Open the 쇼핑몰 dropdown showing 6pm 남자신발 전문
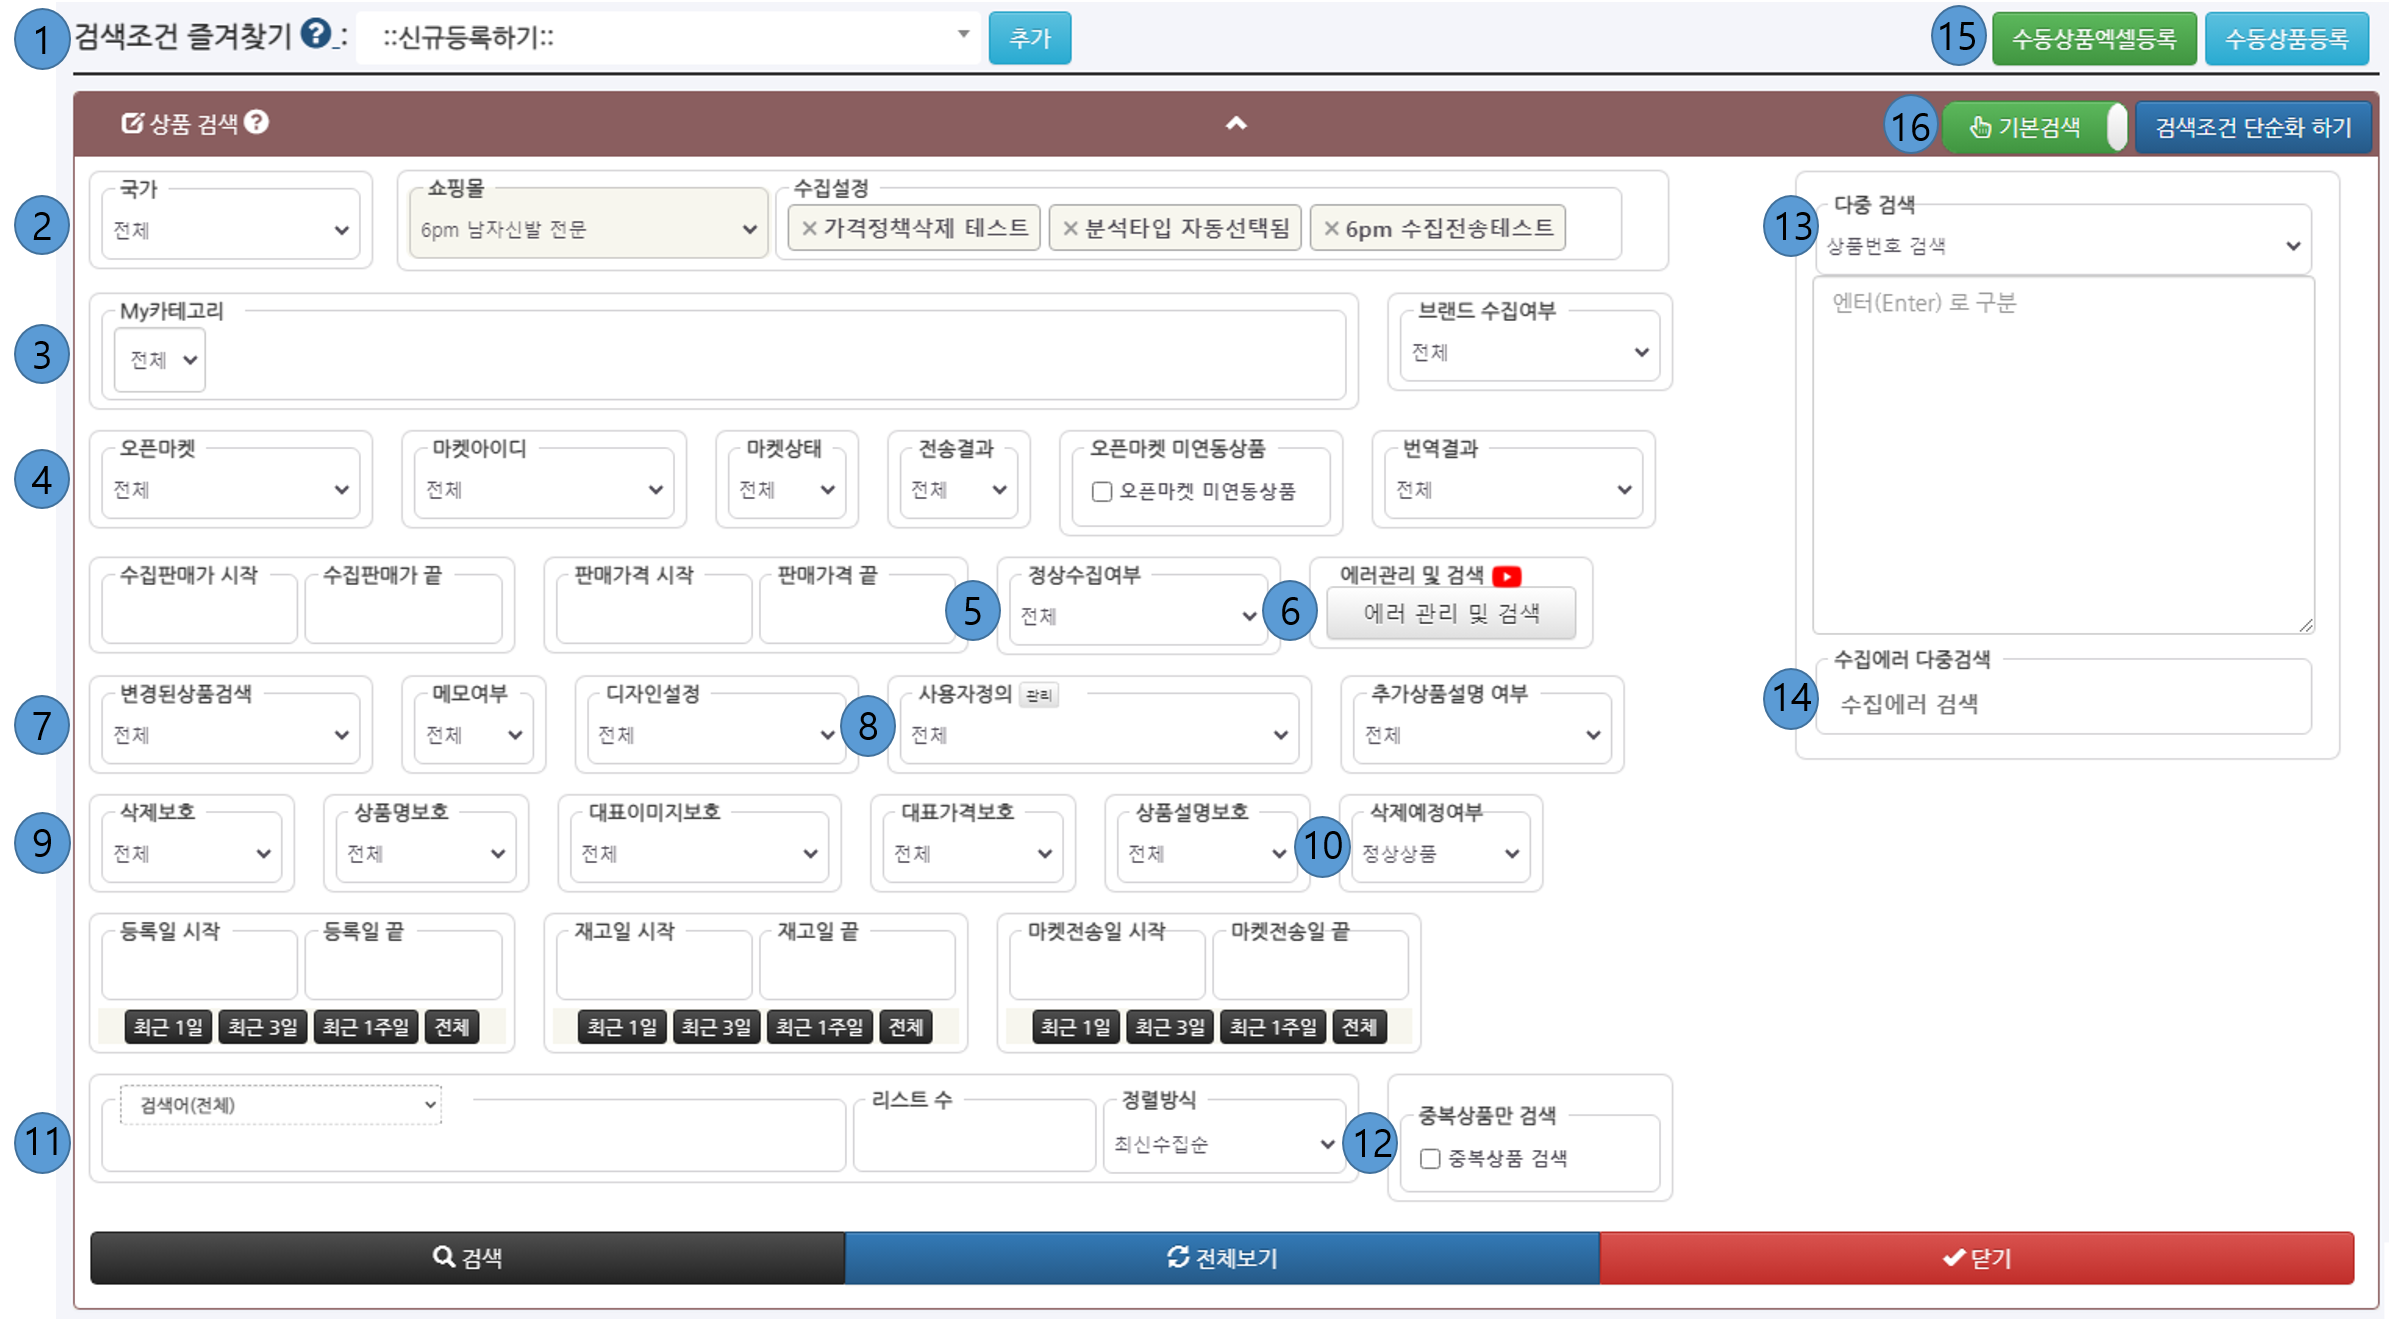This screenshot has height=1319, width=2389. click(588, 229)
